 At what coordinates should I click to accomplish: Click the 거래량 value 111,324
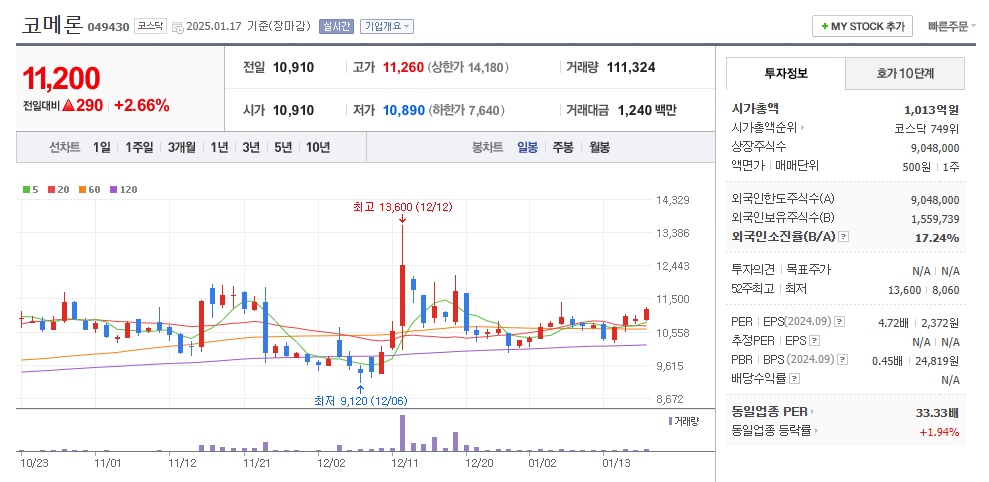pyautogui.click(x=630, y=68)
